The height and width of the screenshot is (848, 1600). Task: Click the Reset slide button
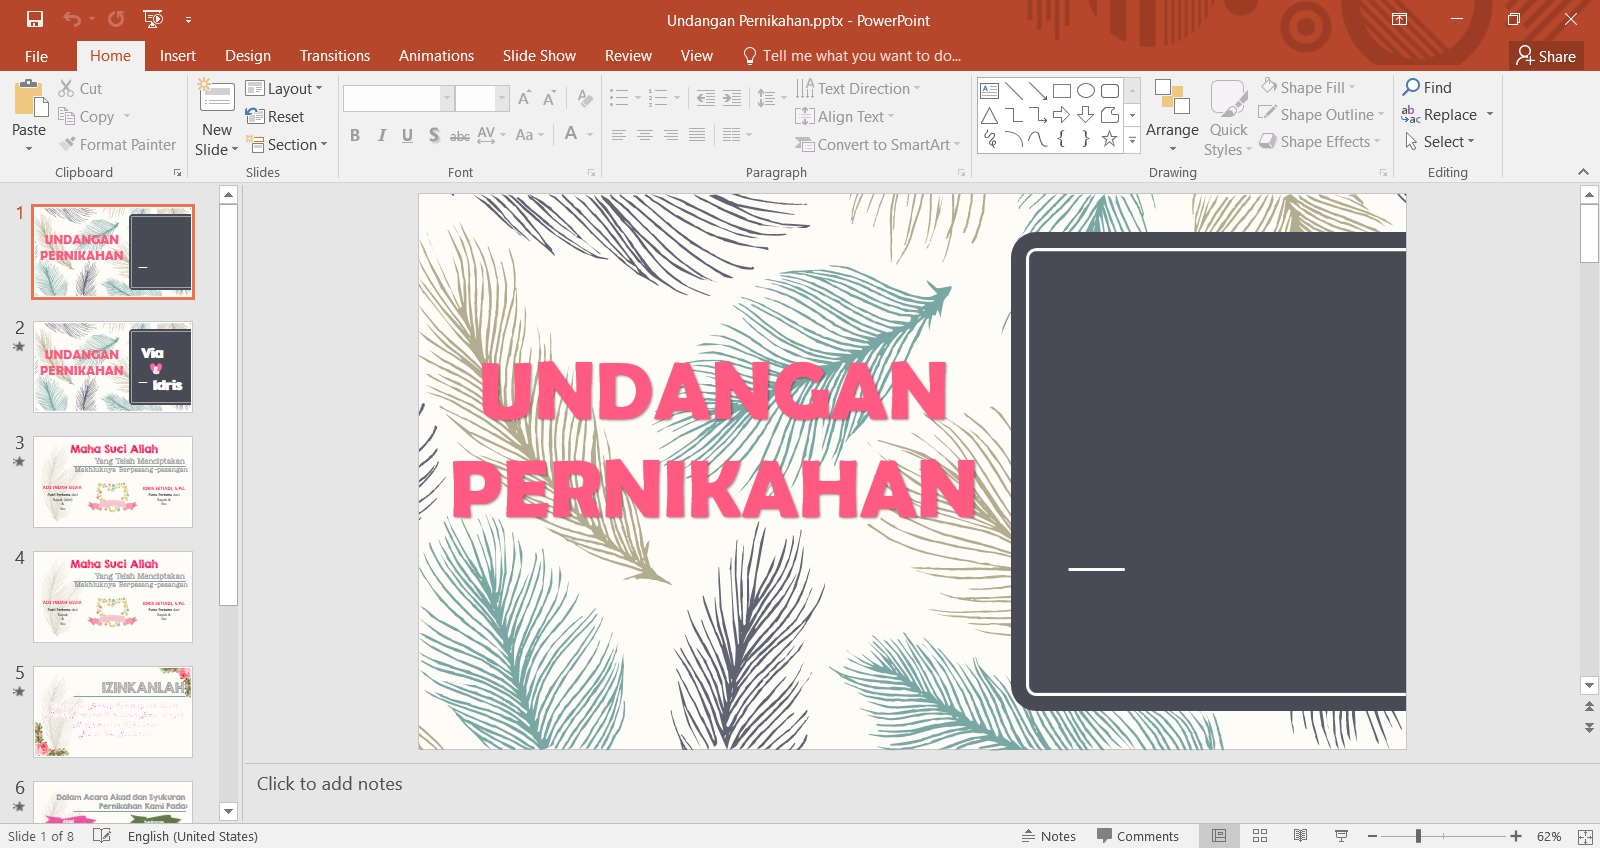click(x=275, y=116)
